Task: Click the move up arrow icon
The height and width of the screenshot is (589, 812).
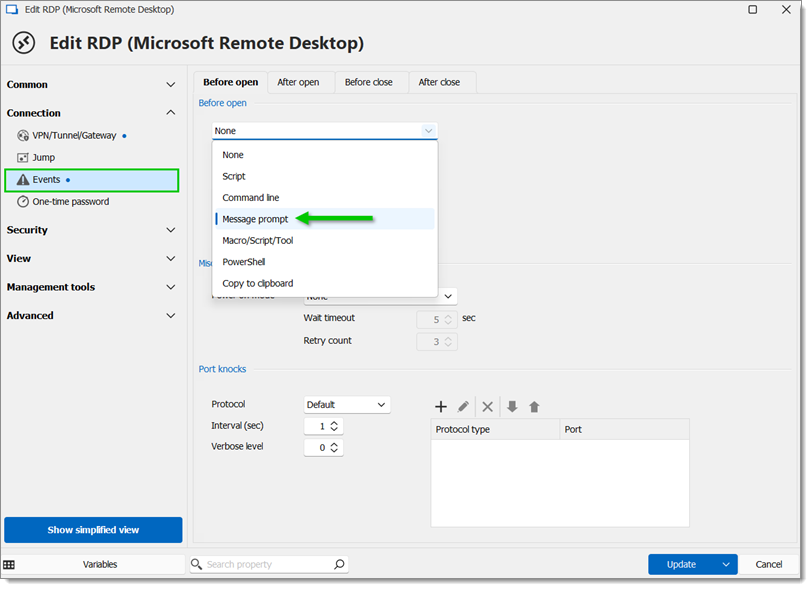Action: 534,407
